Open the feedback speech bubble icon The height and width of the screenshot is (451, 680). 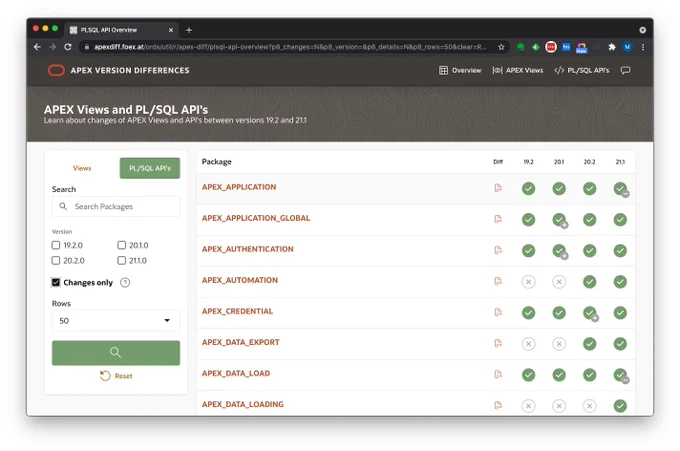(625, 70)
